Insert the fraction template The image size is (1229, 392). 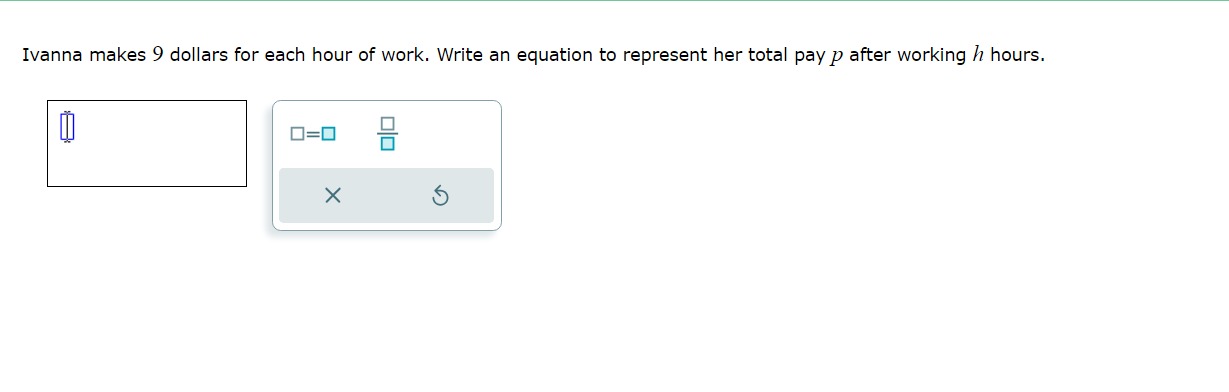coord(387,133)
